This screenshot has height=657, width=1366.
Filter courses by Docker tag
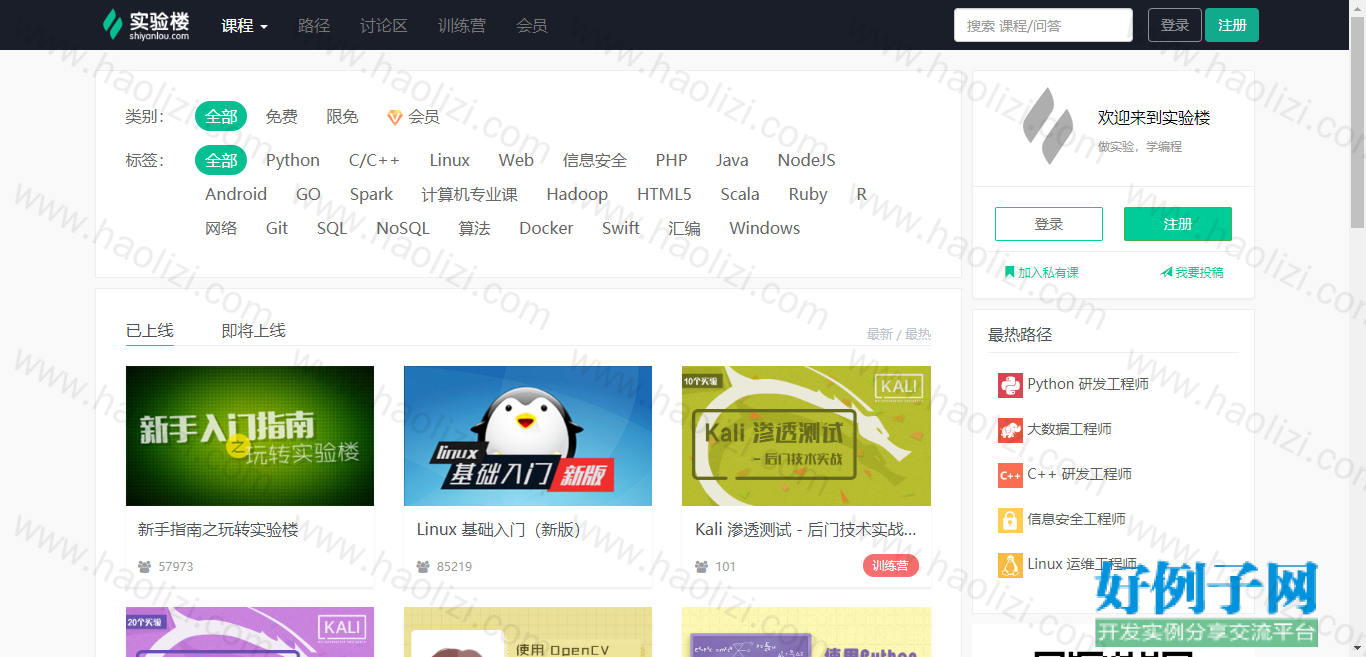pyautogui.click(x=547, y=228)
